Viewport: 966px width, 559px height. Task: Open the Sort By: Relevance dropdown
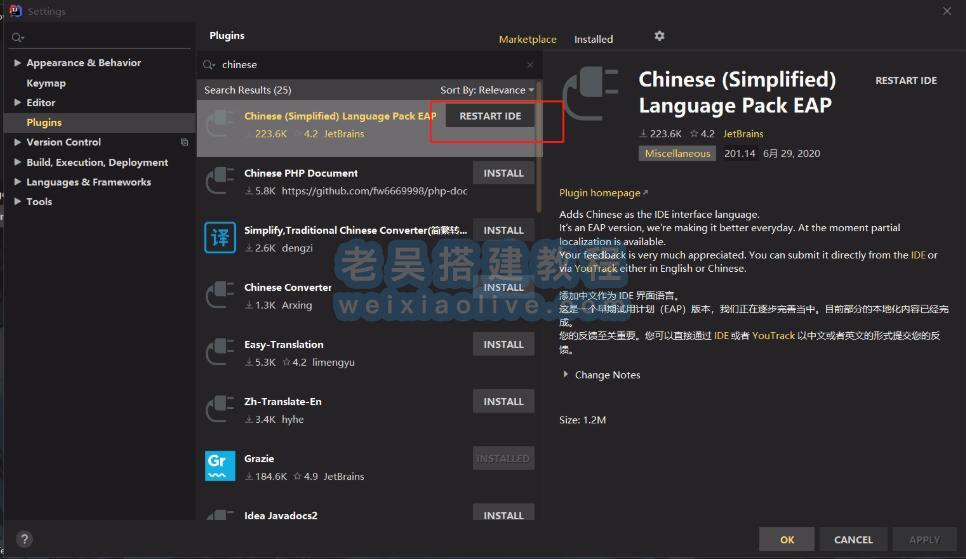tap(487, 90)
